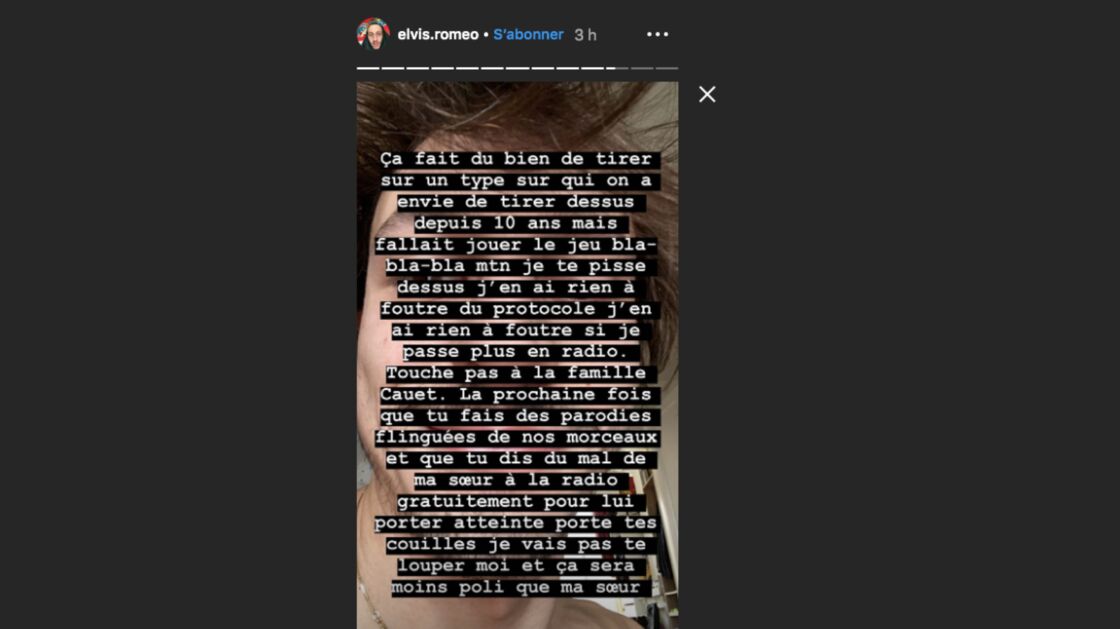Viewport: 1120px width, 629px height.
Task: Click the hair area above the story text
Action: coord(517,114)
